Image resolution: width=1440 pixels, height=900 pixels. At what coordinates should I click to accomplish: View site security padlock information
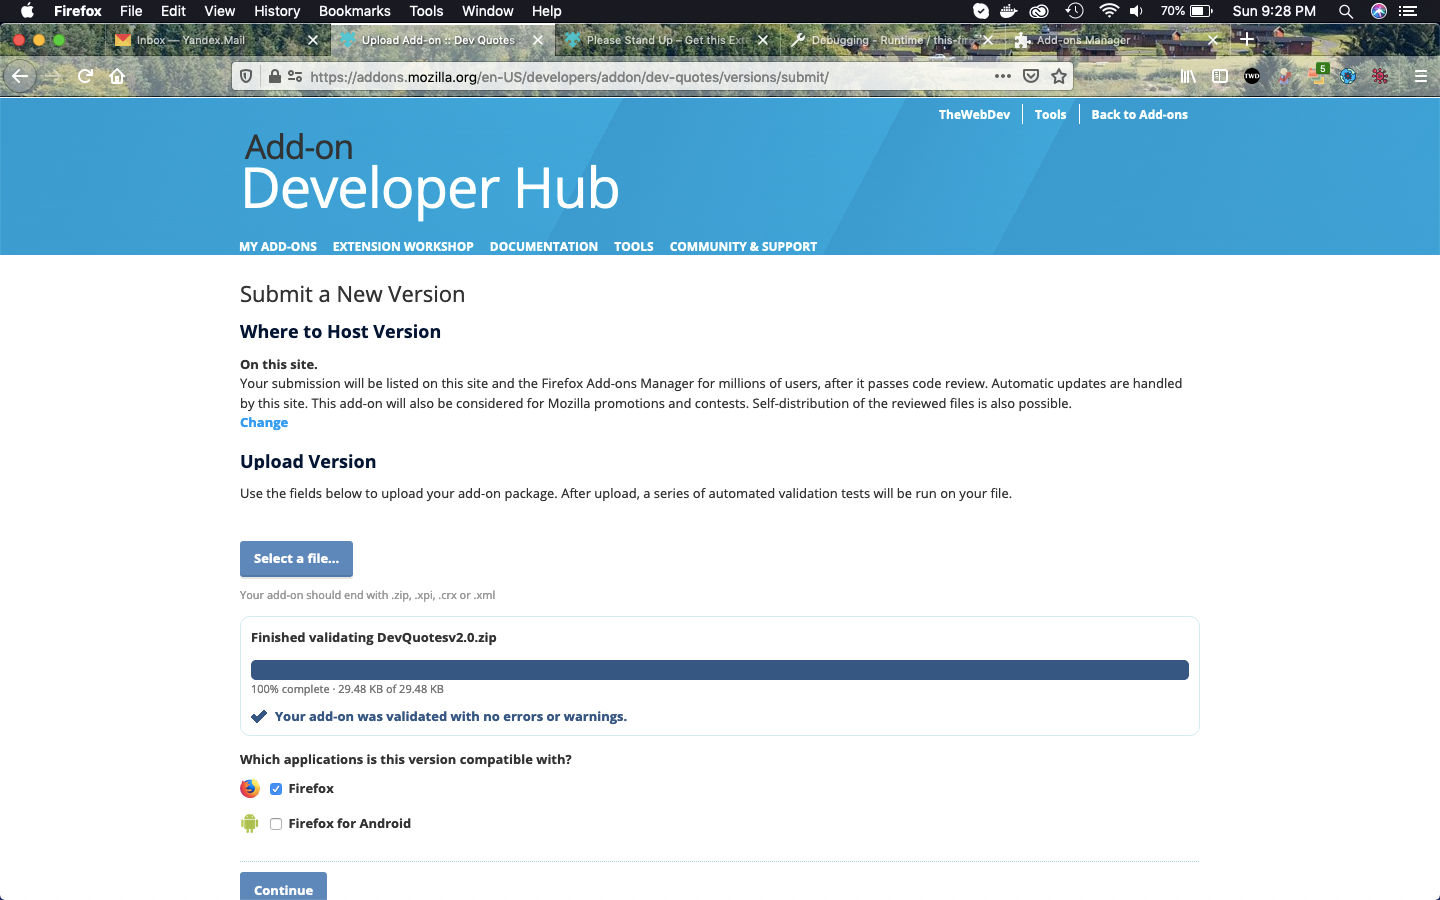(x=275, y=76)
